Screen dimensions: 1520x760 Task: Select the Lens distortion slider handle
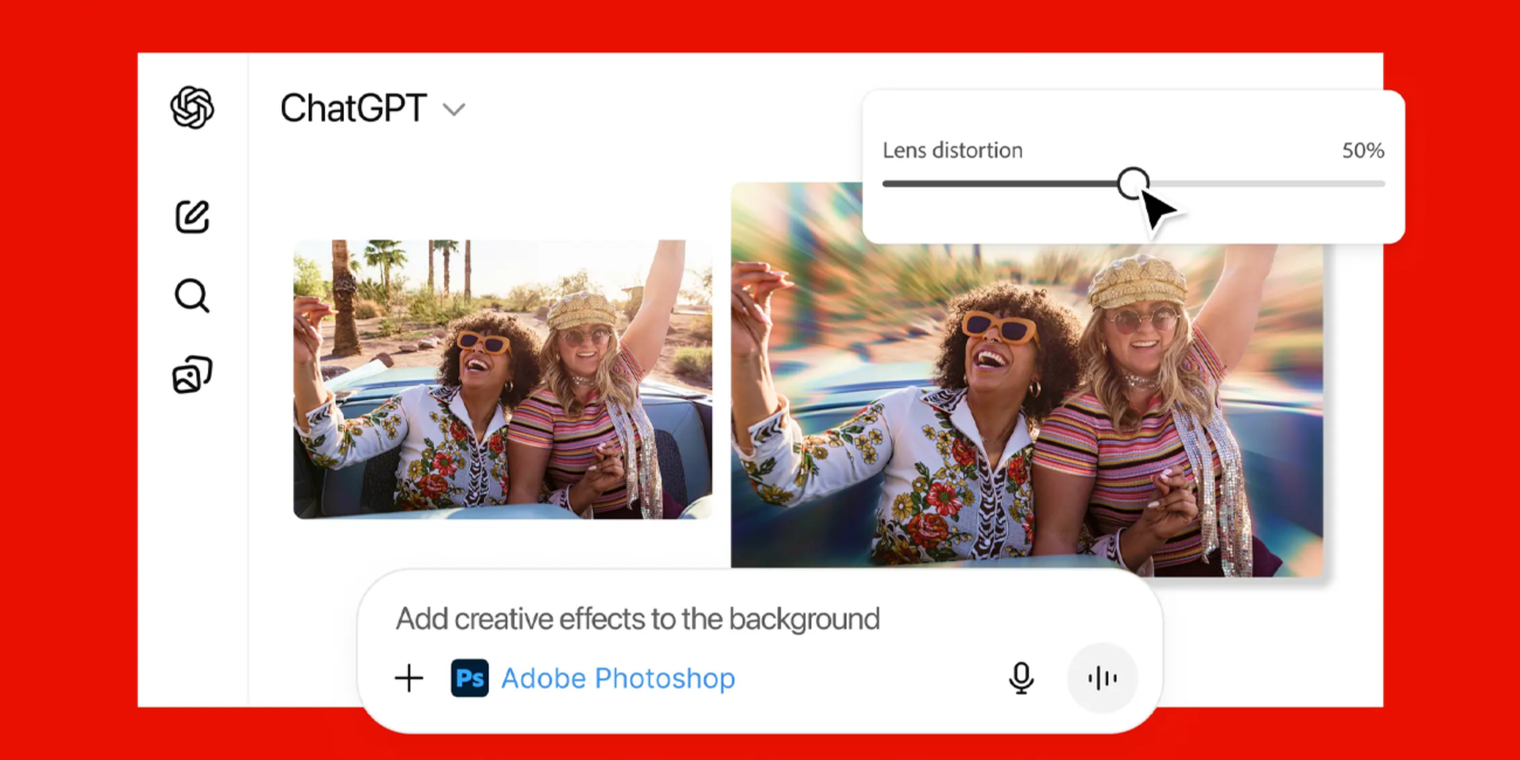click(1133, 183)
